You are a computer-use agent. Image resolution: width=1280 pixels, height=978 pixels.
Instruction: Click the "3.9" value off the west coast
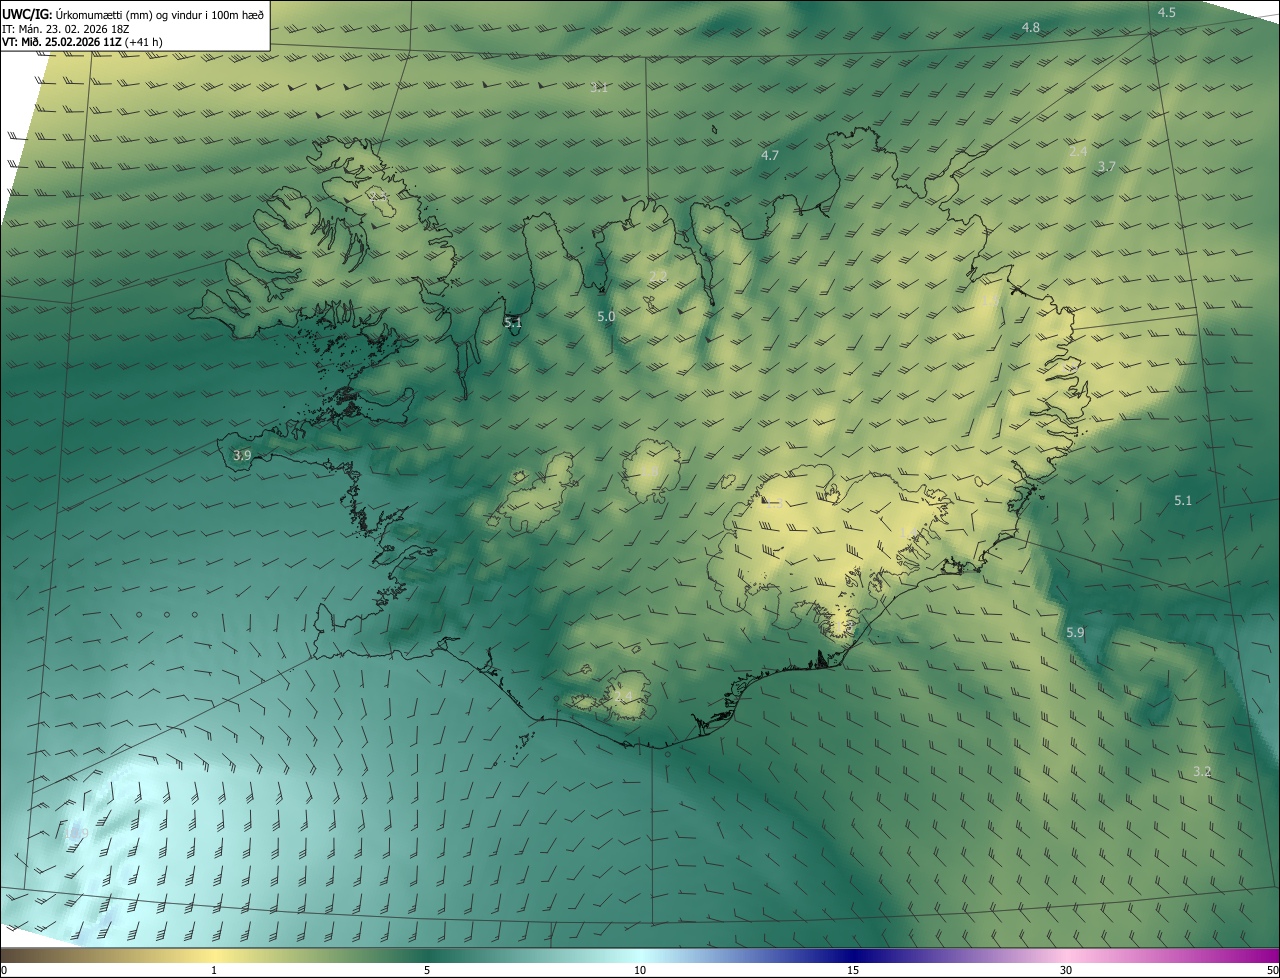point(241,455)
